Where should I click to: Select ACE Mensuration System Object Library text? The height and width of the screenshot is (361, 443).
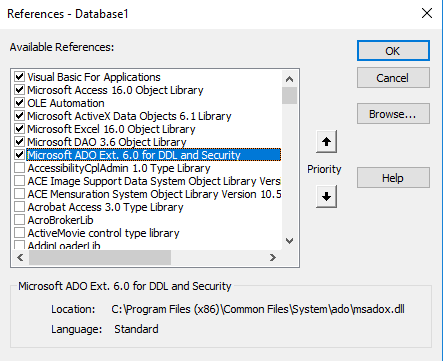154,194
